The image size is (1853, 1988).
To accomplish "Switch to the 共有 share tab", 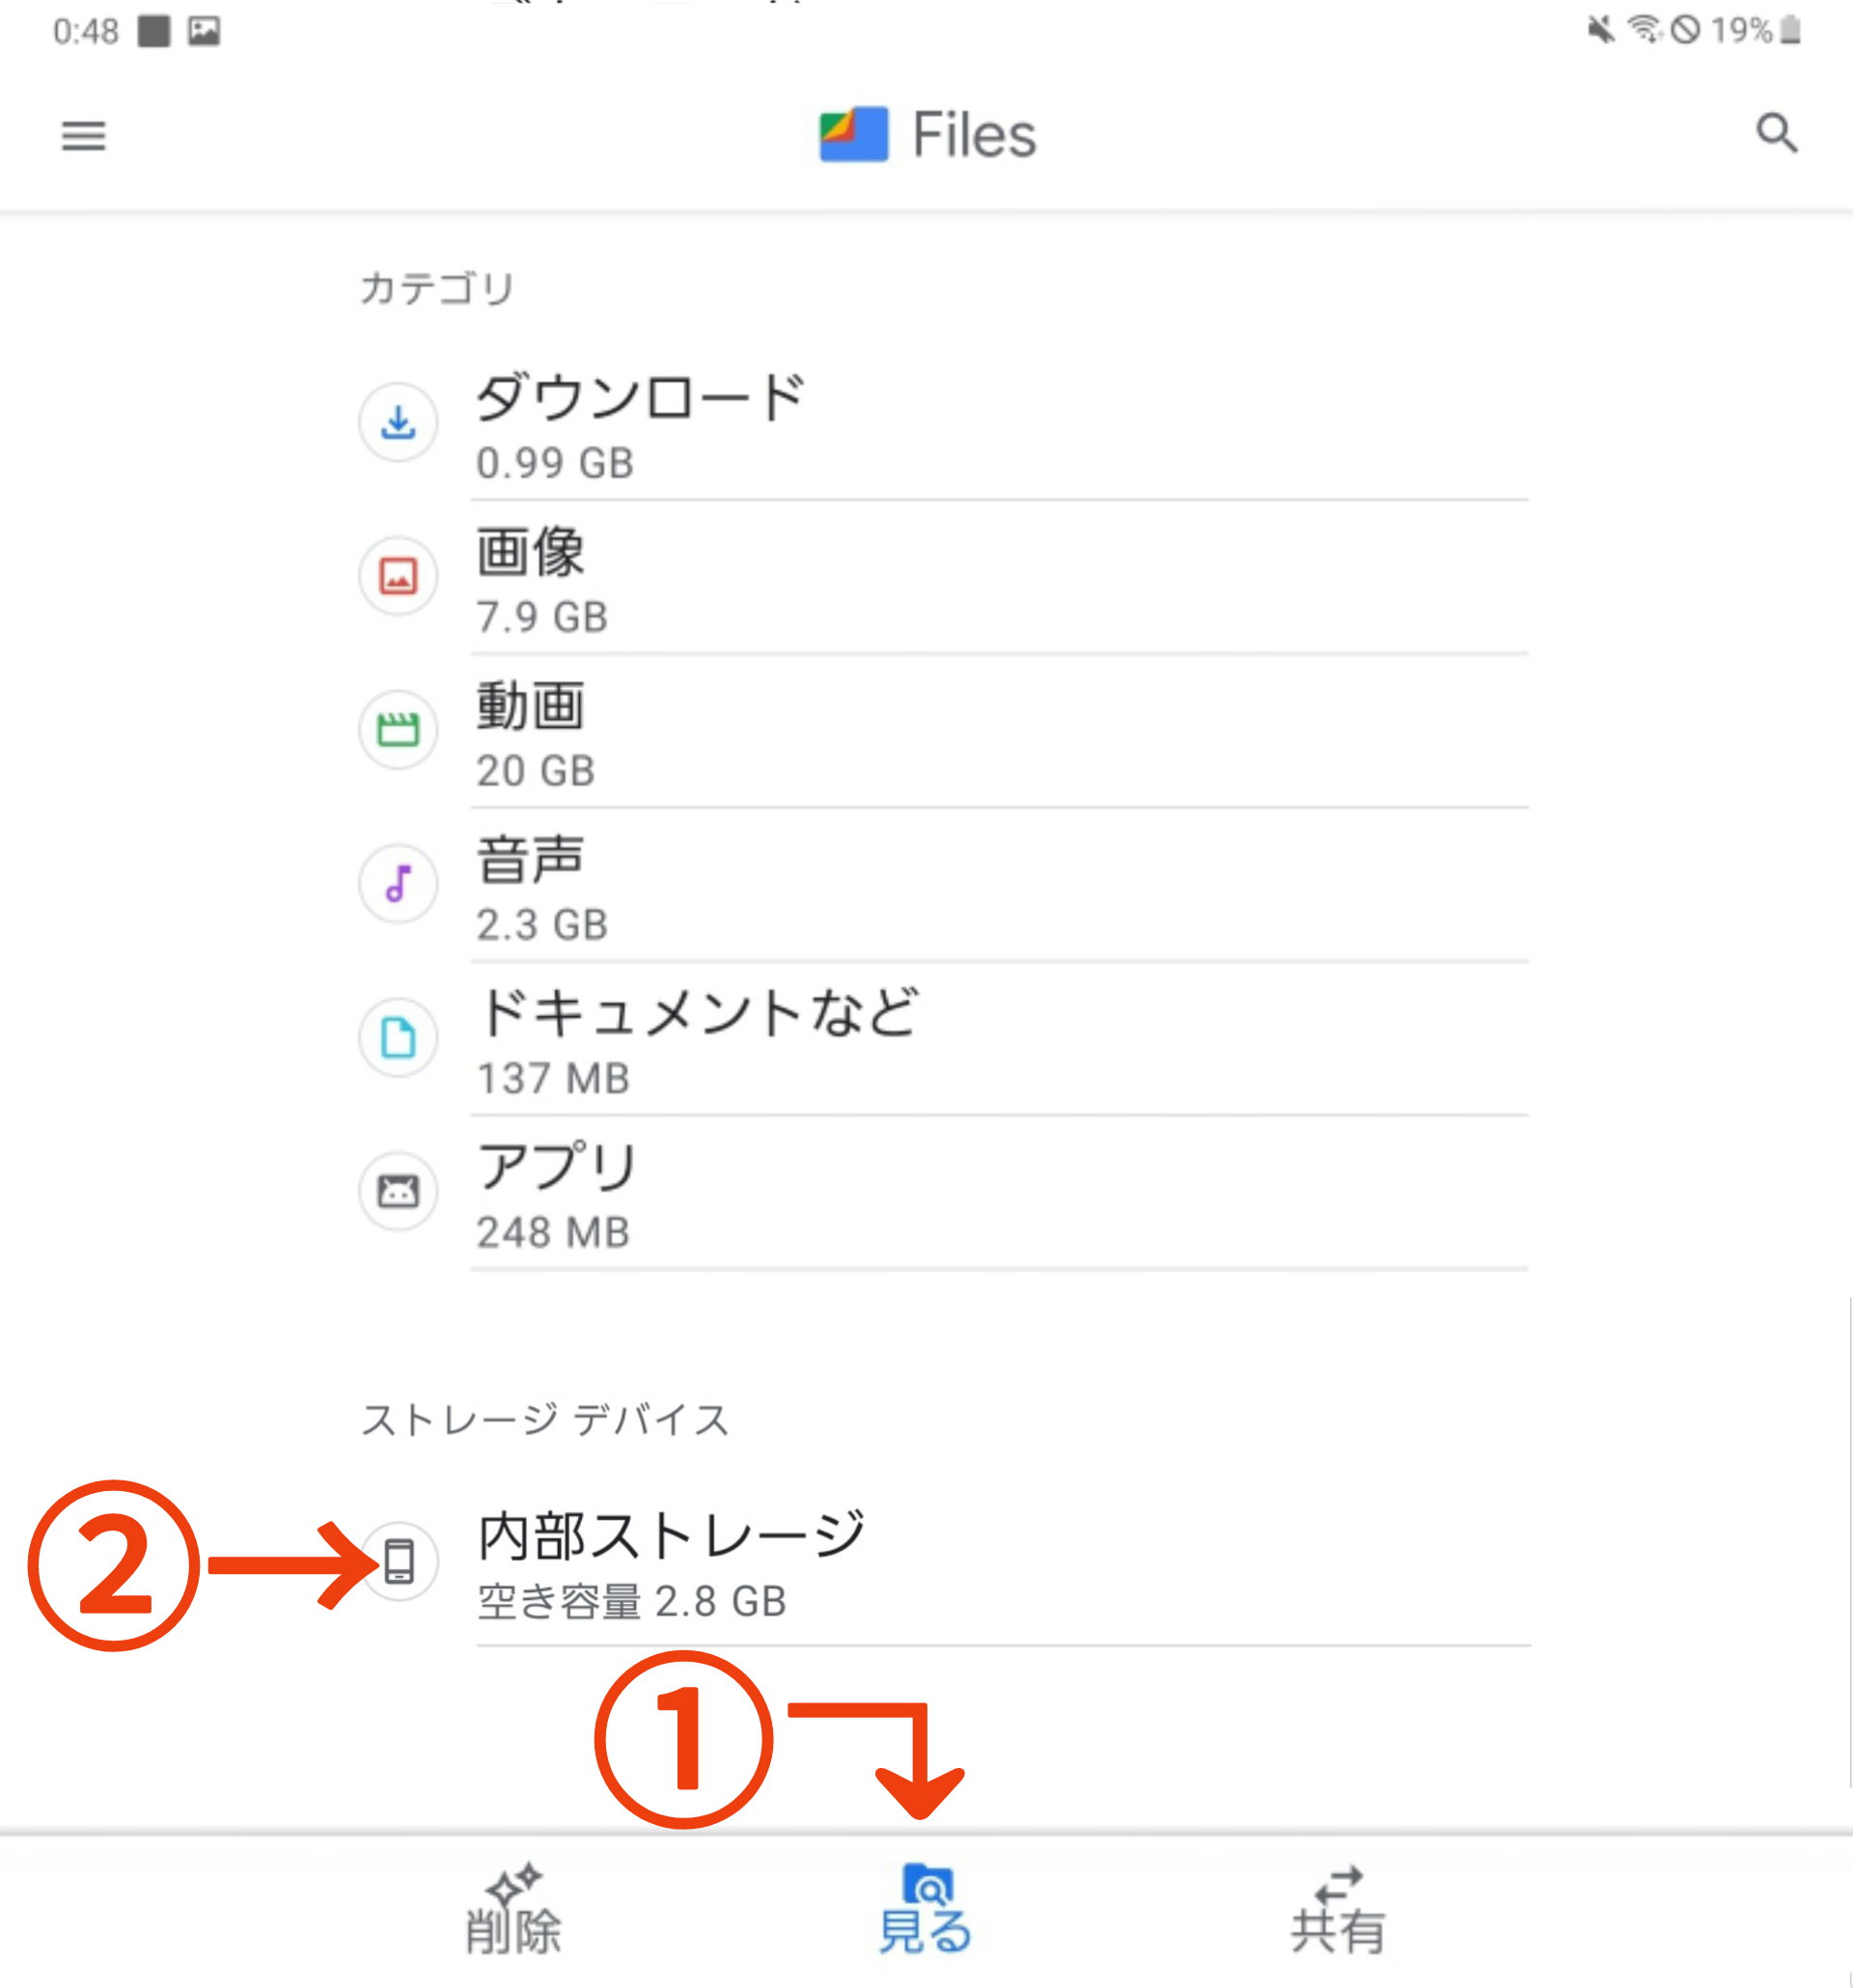I will (x=1338, y=1909).
